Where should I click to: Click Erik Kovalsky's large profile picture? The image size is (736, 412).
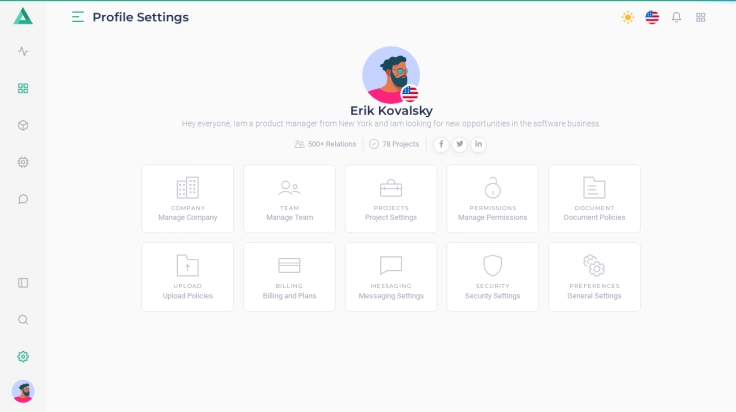390,74
